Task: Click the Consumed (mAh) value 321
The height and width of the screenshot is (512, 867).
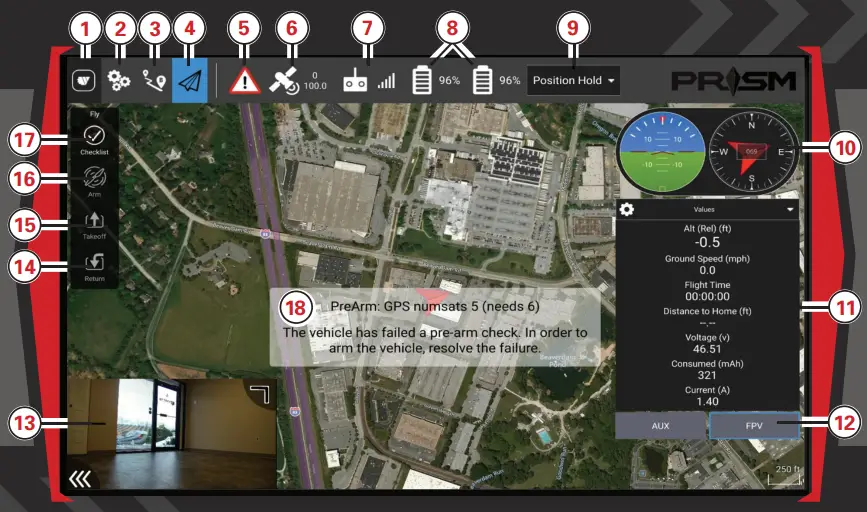Action: (x=707, y=375)
